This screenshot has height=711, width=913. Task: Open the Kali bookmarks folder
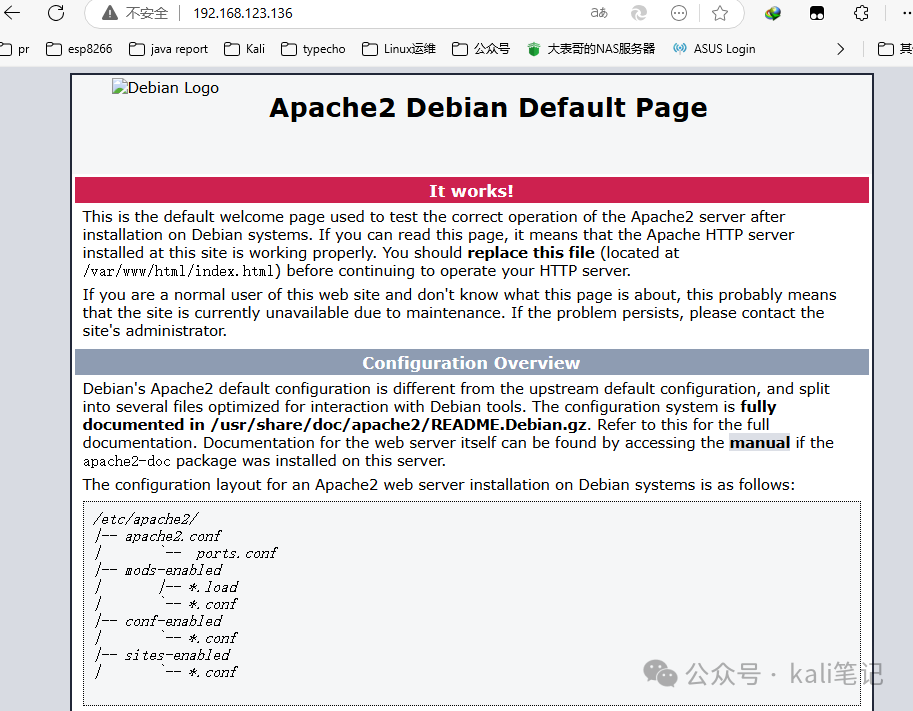pyautogui.click(x=245, y=49)
